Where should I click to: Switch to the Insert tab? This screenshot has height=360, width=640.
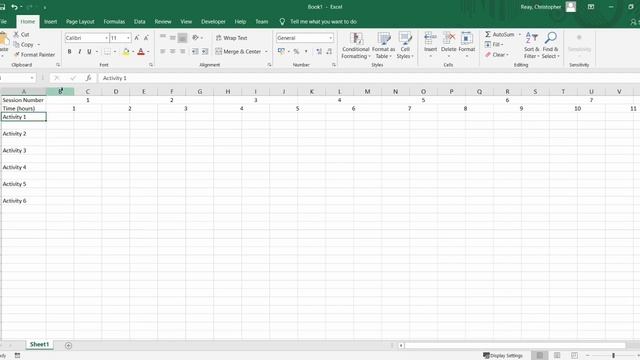coord(51,22)
